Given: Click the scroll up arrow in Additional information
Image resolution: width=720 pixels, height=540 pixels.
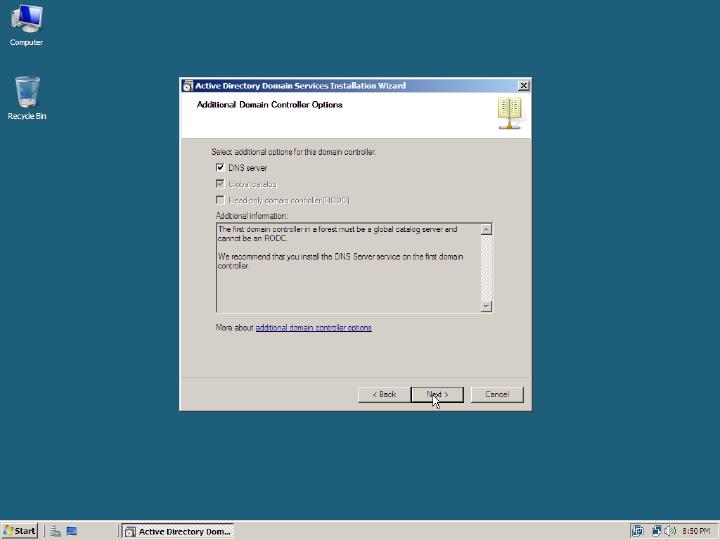Looking at the screenshot, I should coord(486,229).
